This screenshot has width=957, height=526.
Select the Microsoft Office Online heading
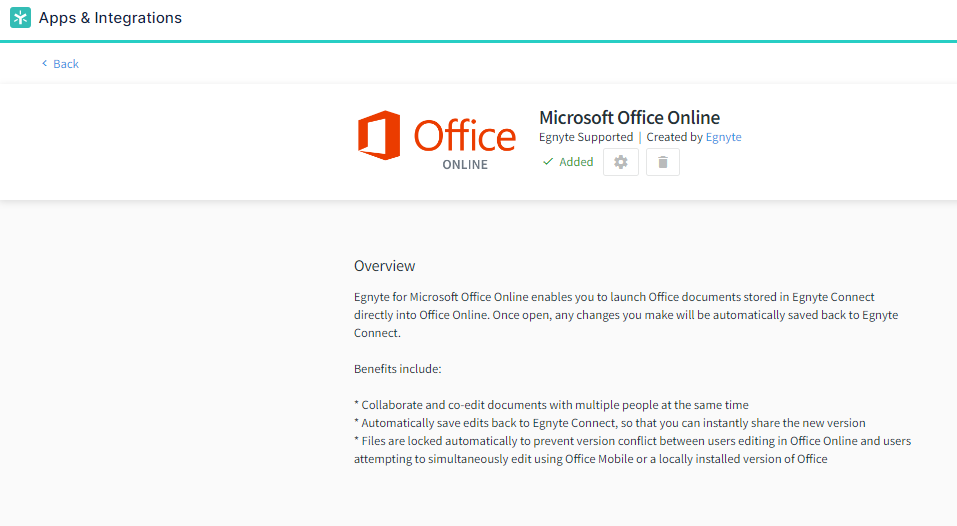tap(629, 117)
